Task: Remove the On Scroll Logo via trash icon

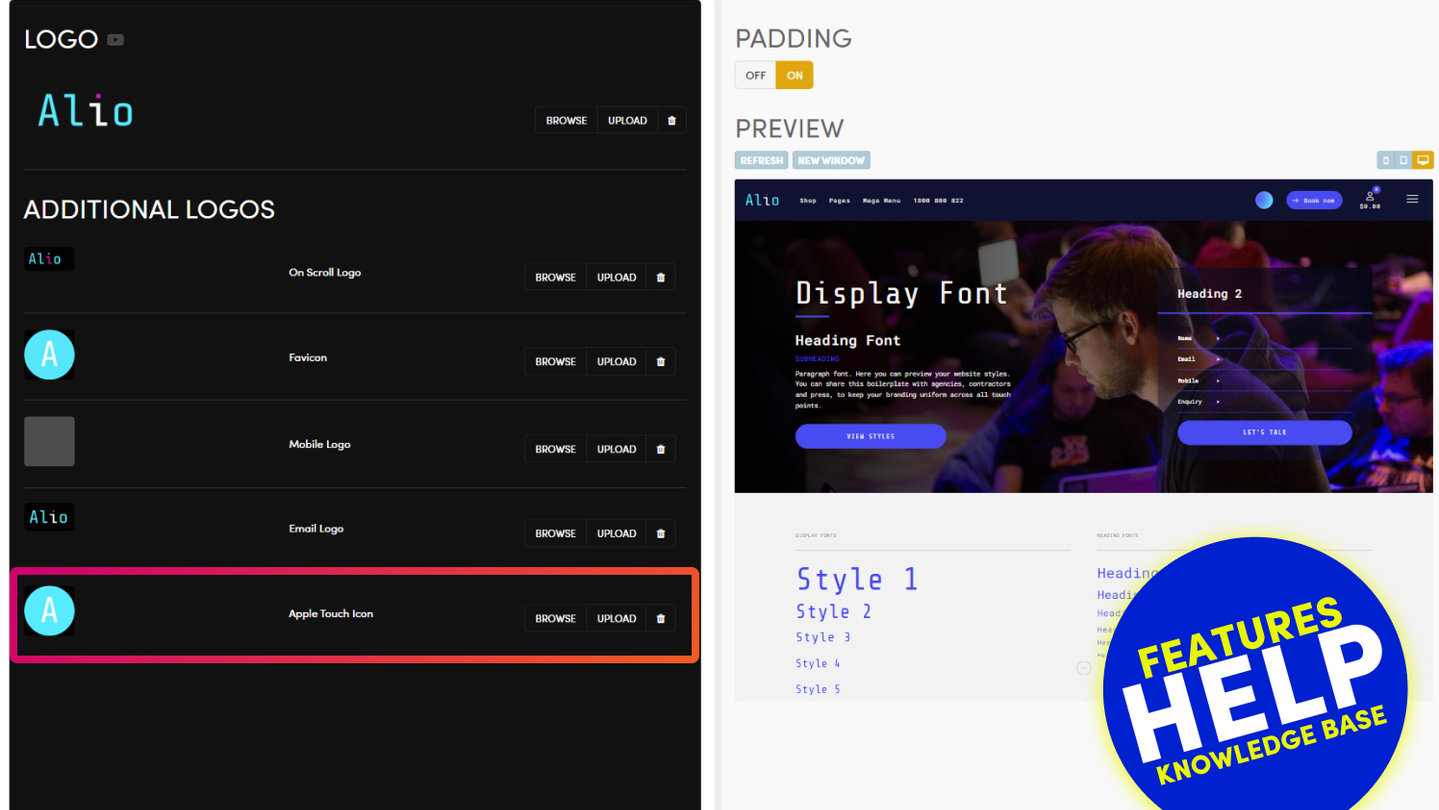Action: pyautogui.click(x=660, y=277)
